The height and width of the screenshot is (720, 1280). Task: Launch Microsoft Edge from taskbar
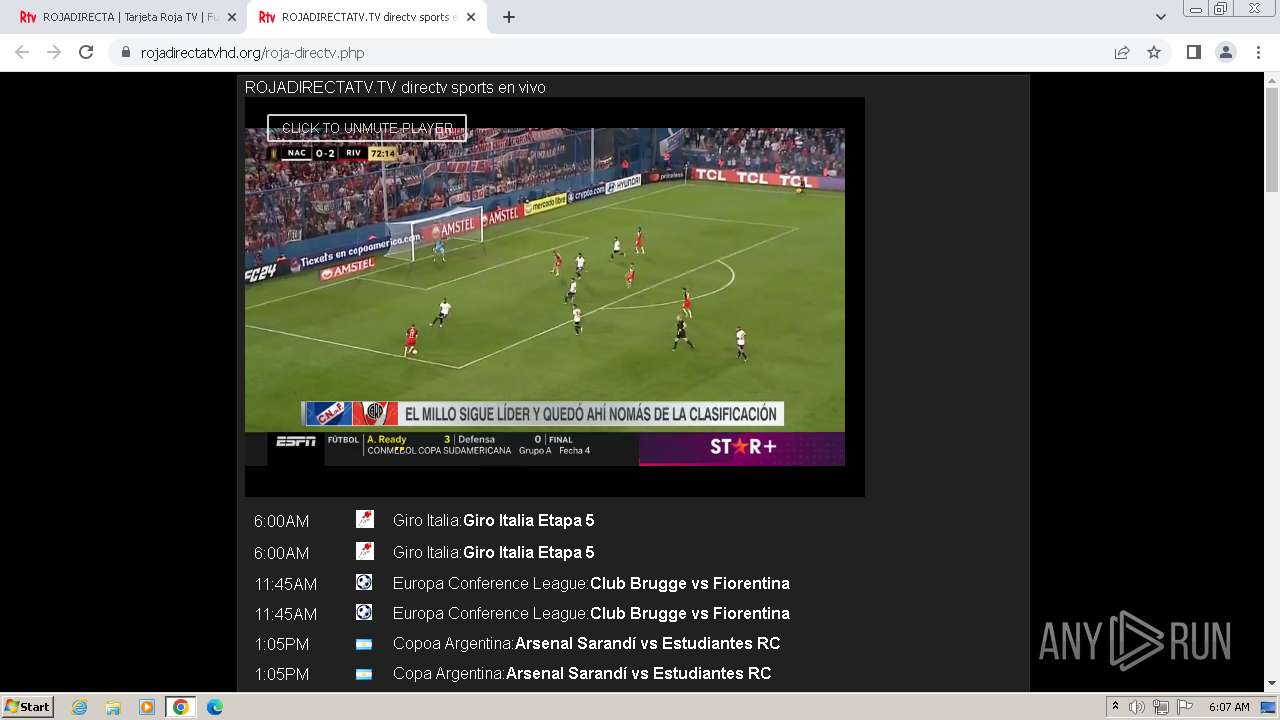pyautogui.click(x=215, y=707)
